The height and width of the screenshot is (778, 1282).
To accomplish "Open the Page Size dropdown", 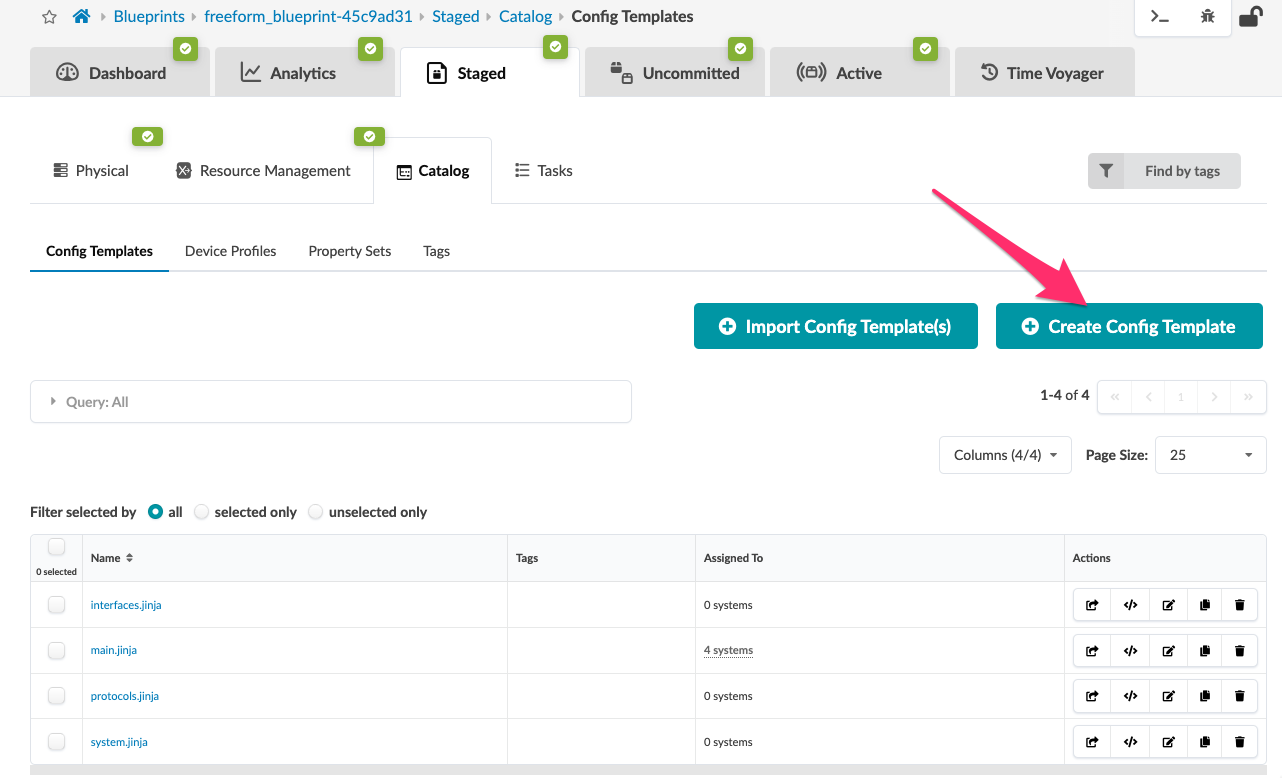I will (1210, 454).
